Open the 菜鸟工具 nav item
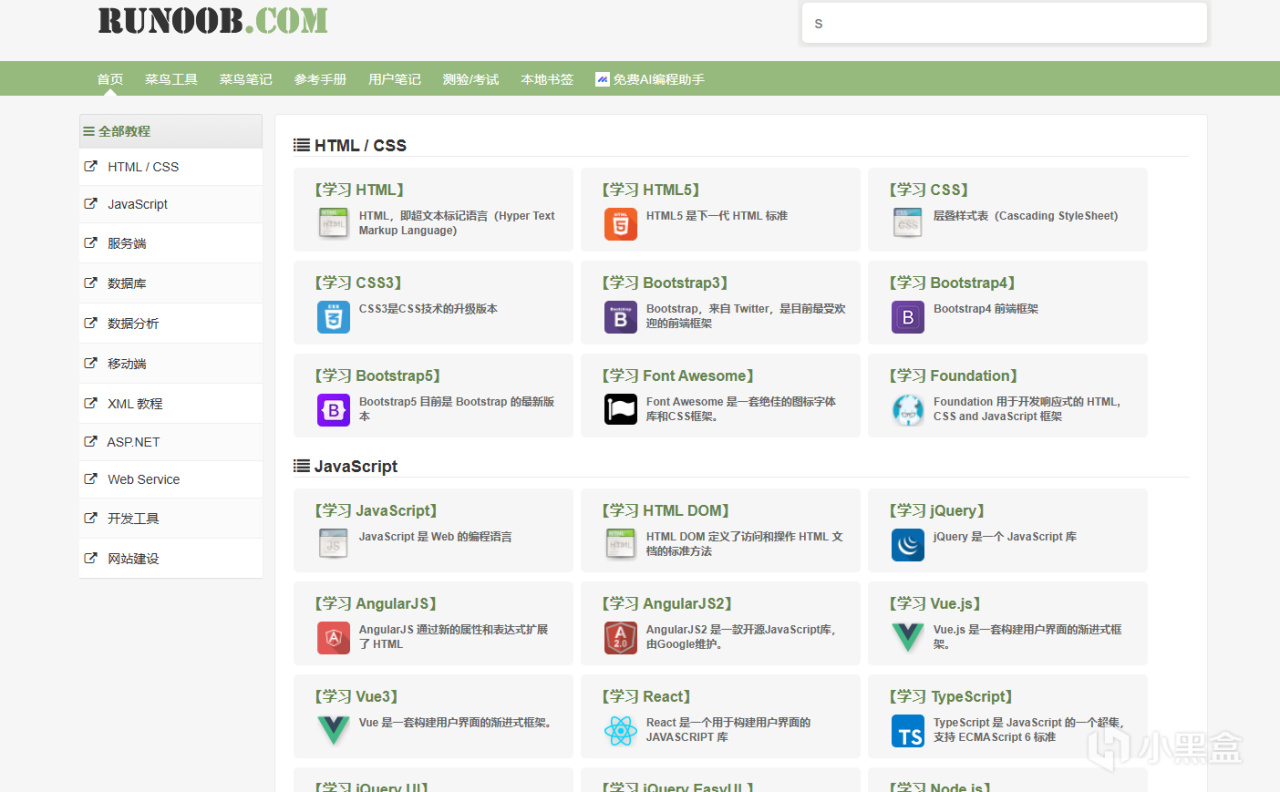Viewport: 1280px width, 792px height. (x=171, y=79)
